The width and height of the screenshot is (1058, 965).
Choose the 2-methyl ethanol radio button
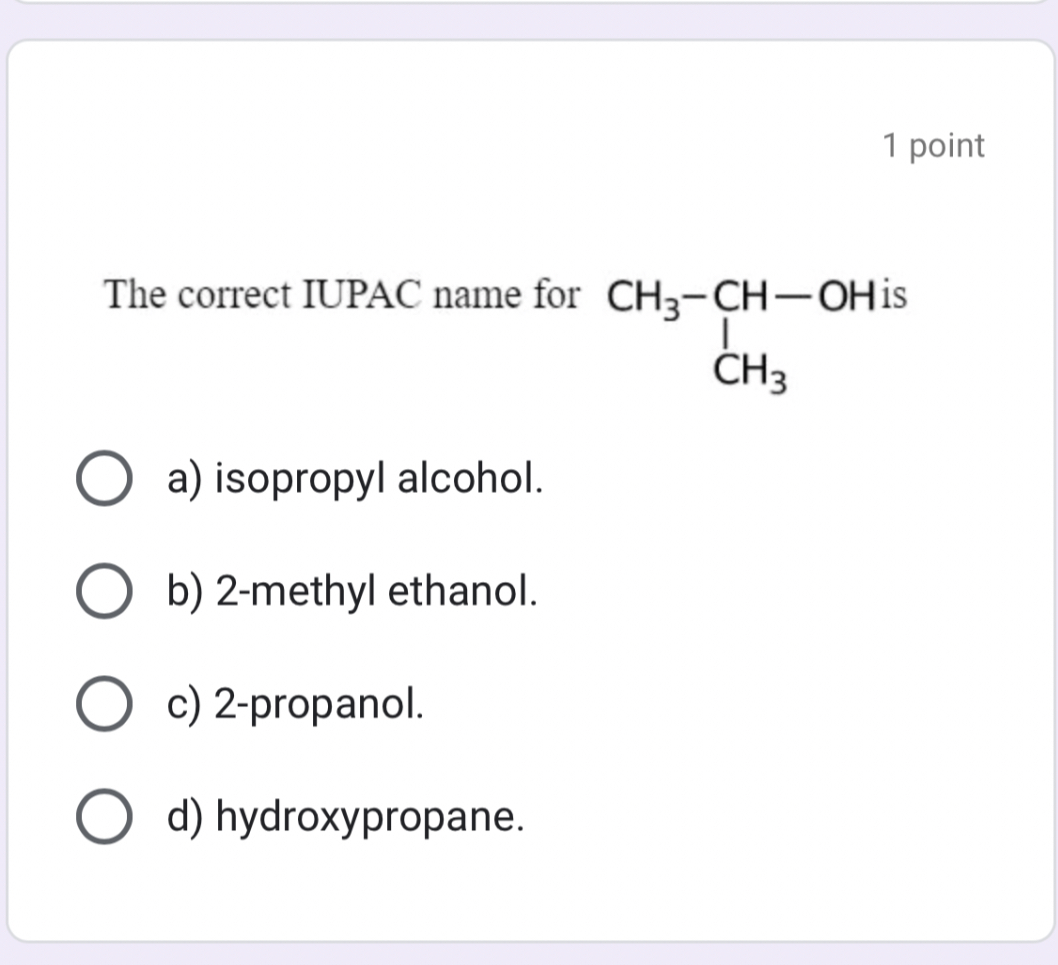click(x=105, y=593)
